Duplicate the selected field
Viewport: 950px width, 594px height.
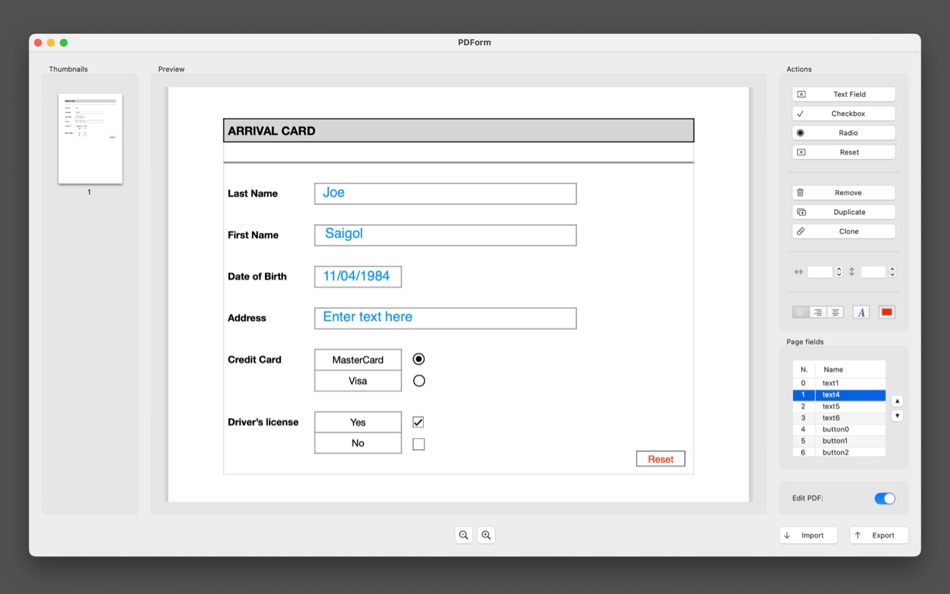[843, 212]
